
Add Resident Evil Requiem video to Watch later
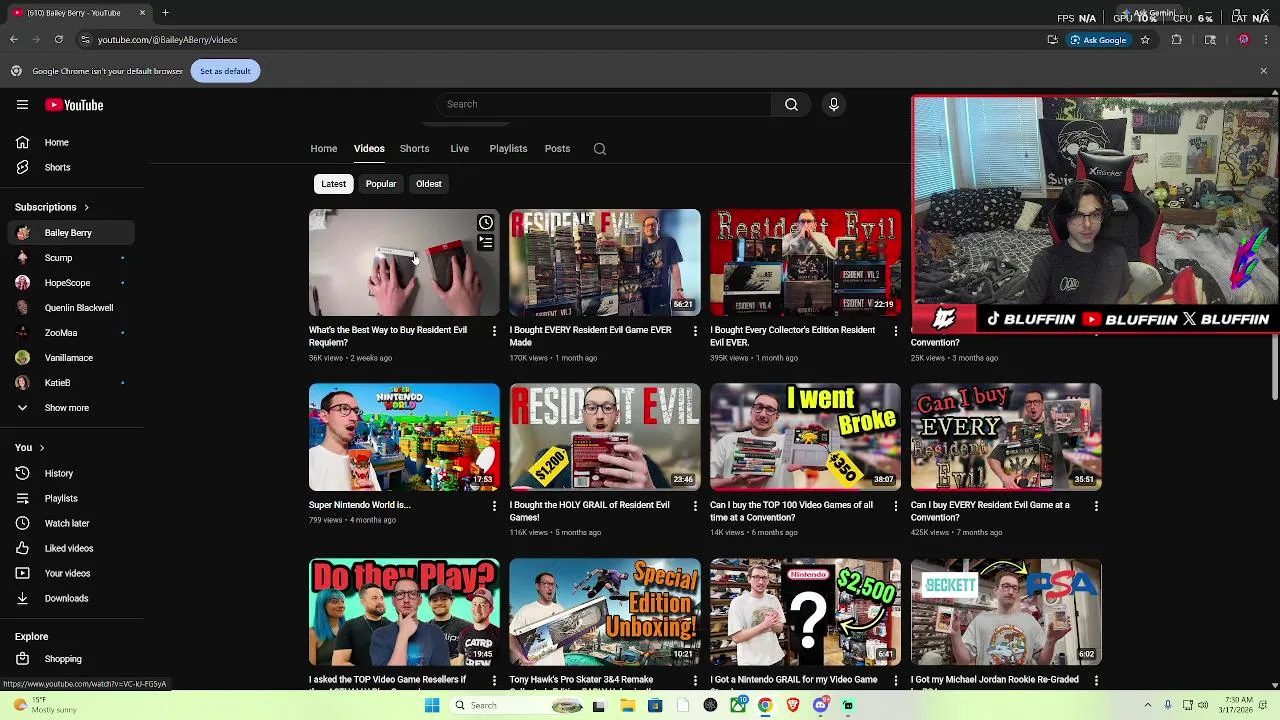point(485,223)
